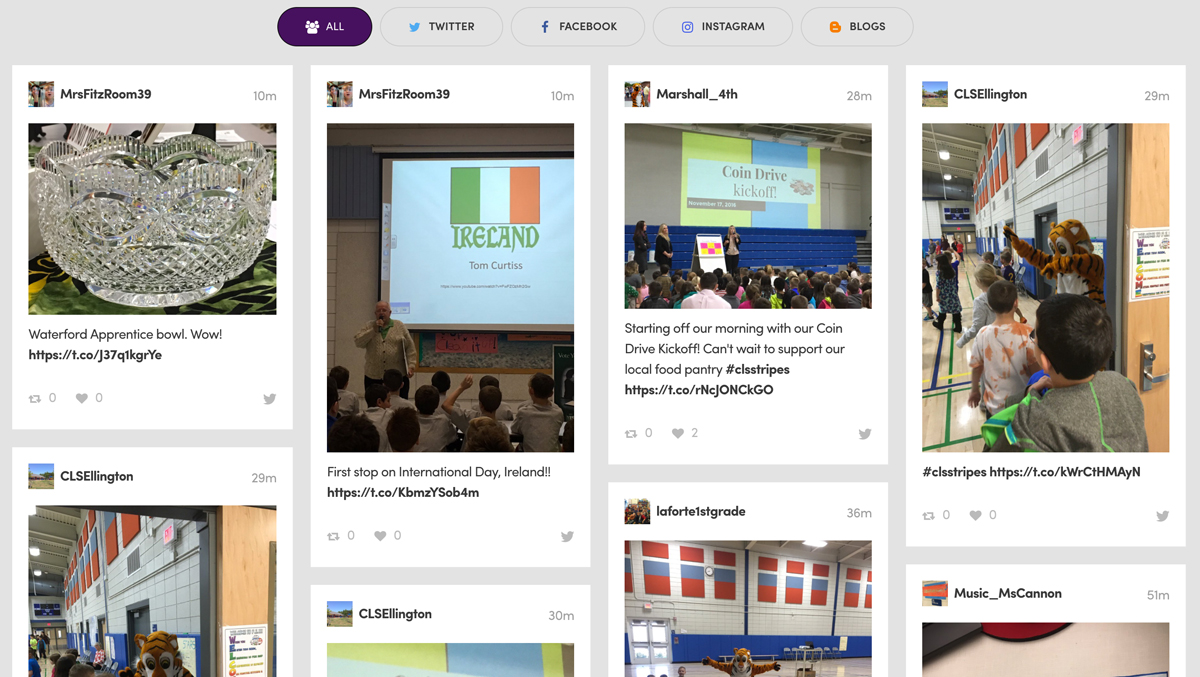Click the Twitter bird on MrsFitzRoom39's bowl post
Image resolution: width=1200 pixels, height=677 pixels.
point(269,398)
